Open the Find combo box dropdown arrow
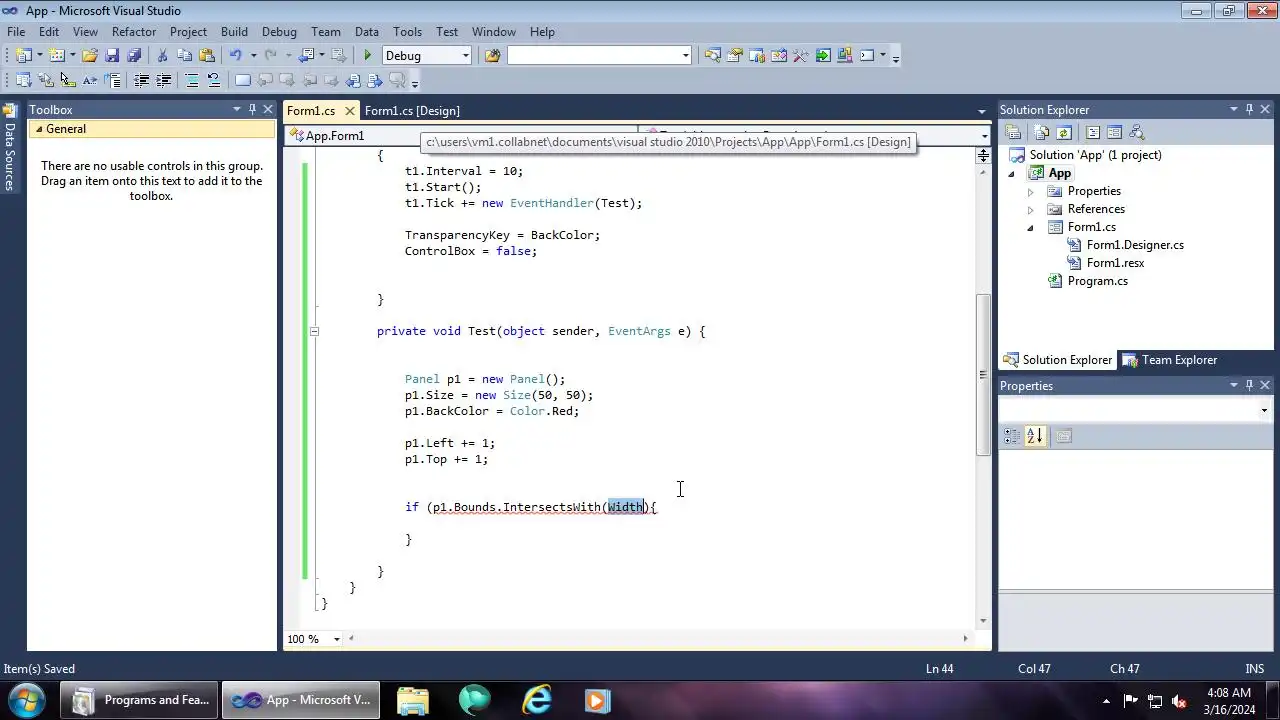 pyautogui.click(x=685, y=56)
